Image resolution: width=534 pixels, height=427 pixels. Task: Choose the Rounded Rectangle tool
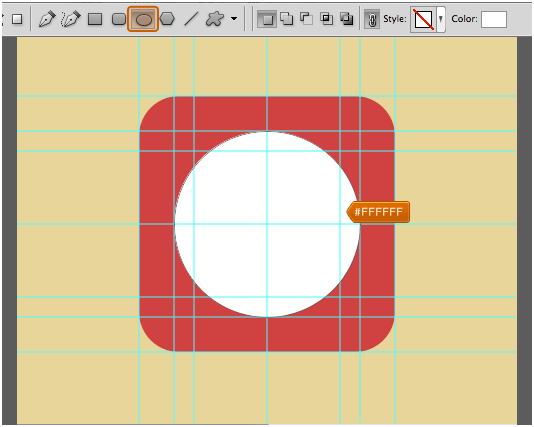pos(119,19)
